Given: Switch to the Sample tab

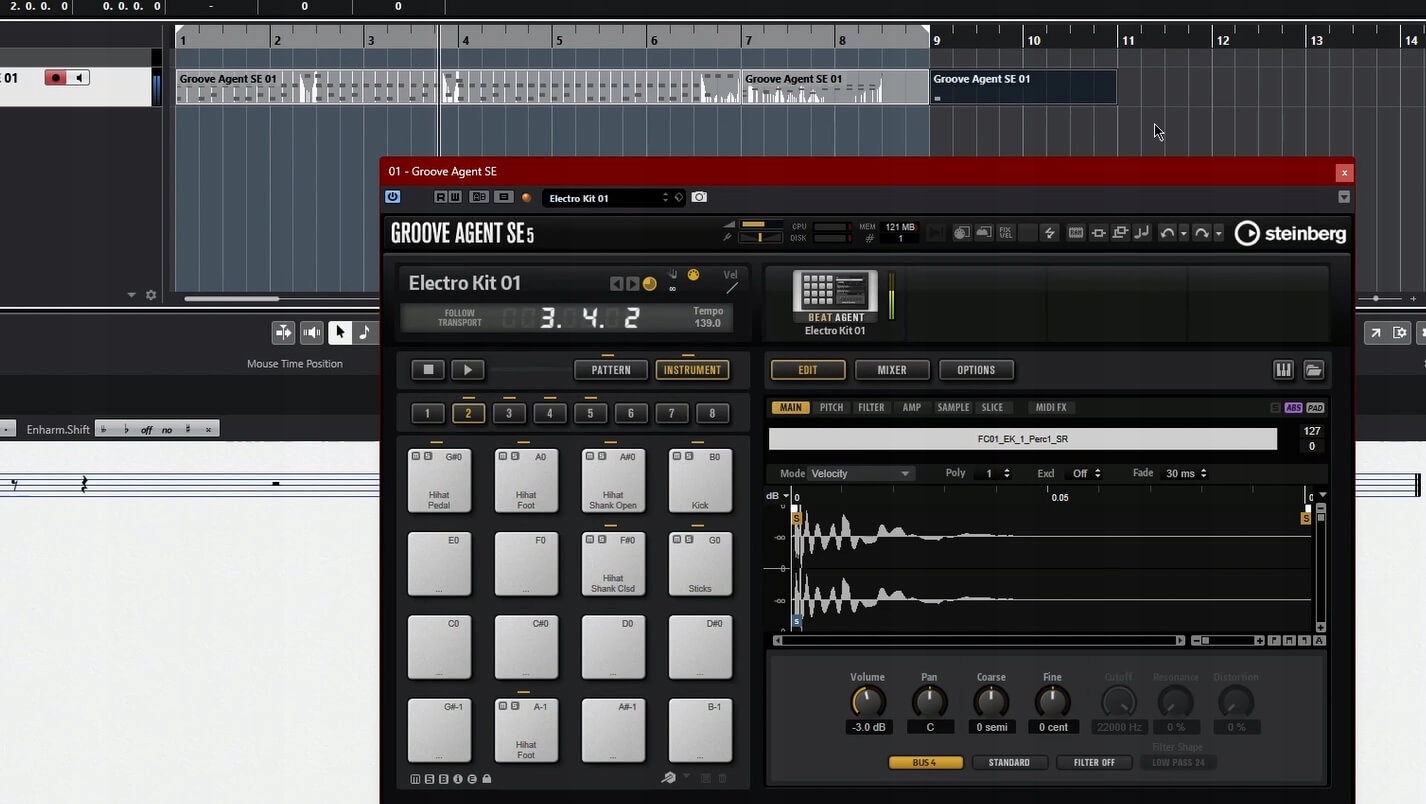Looking at the screenshot, I should 953,408.
